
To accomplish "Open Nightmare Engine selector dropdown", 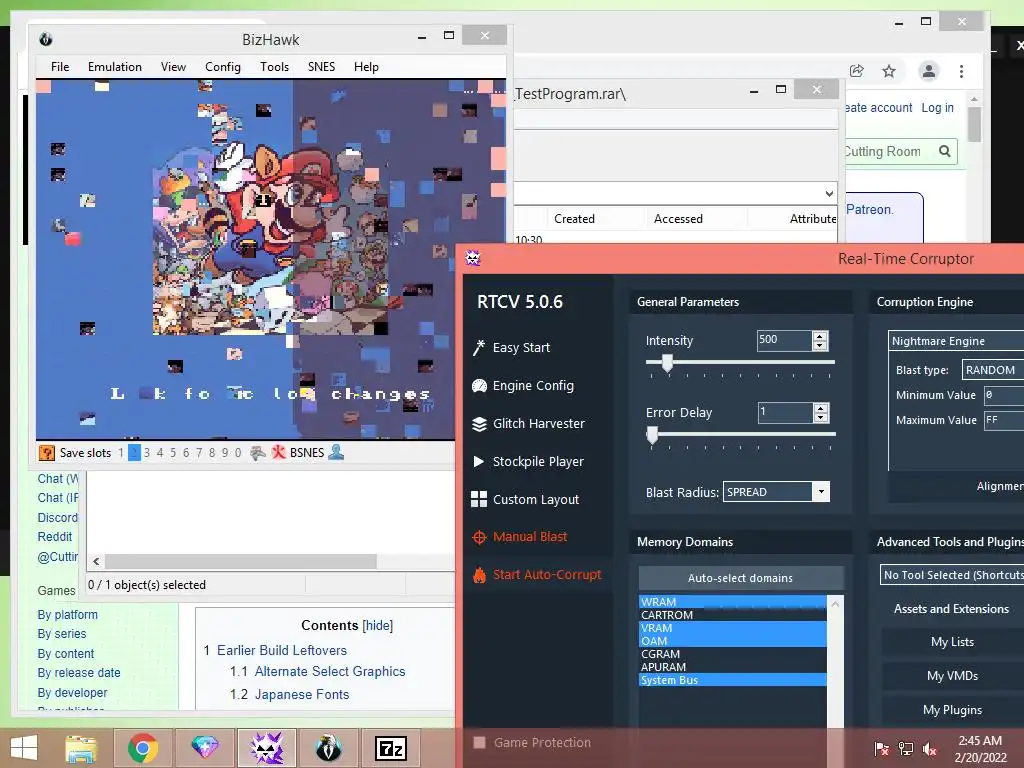I will [x=956, y=341].
